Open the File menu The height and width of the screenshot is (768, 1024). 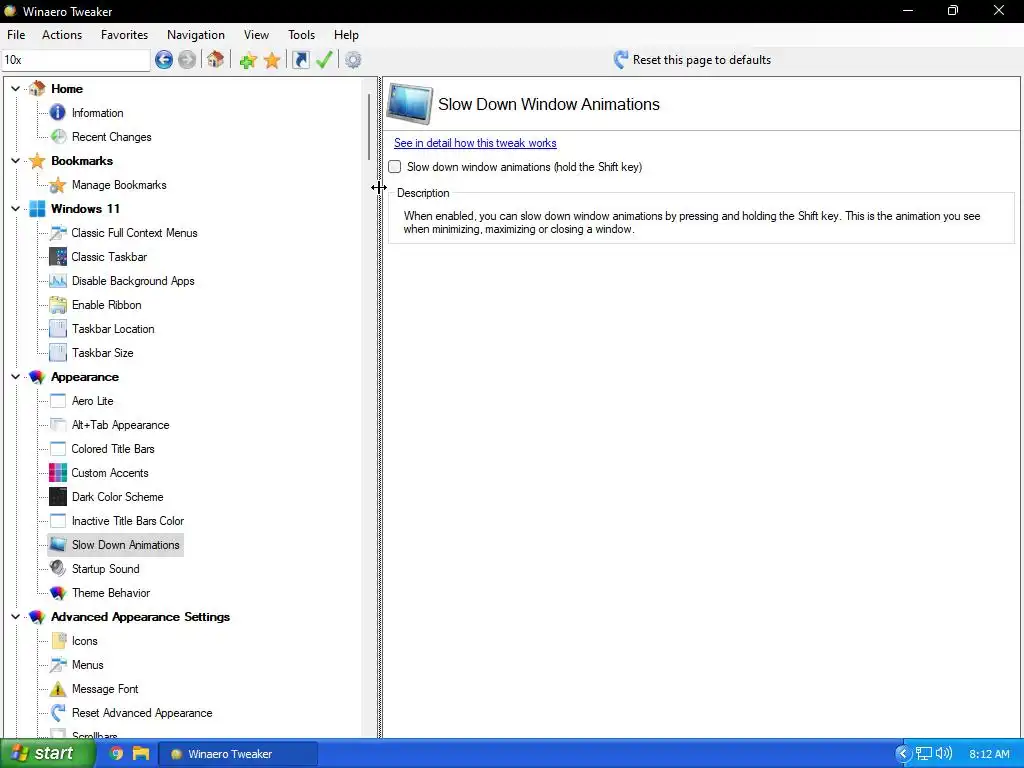tap(16, 35)
